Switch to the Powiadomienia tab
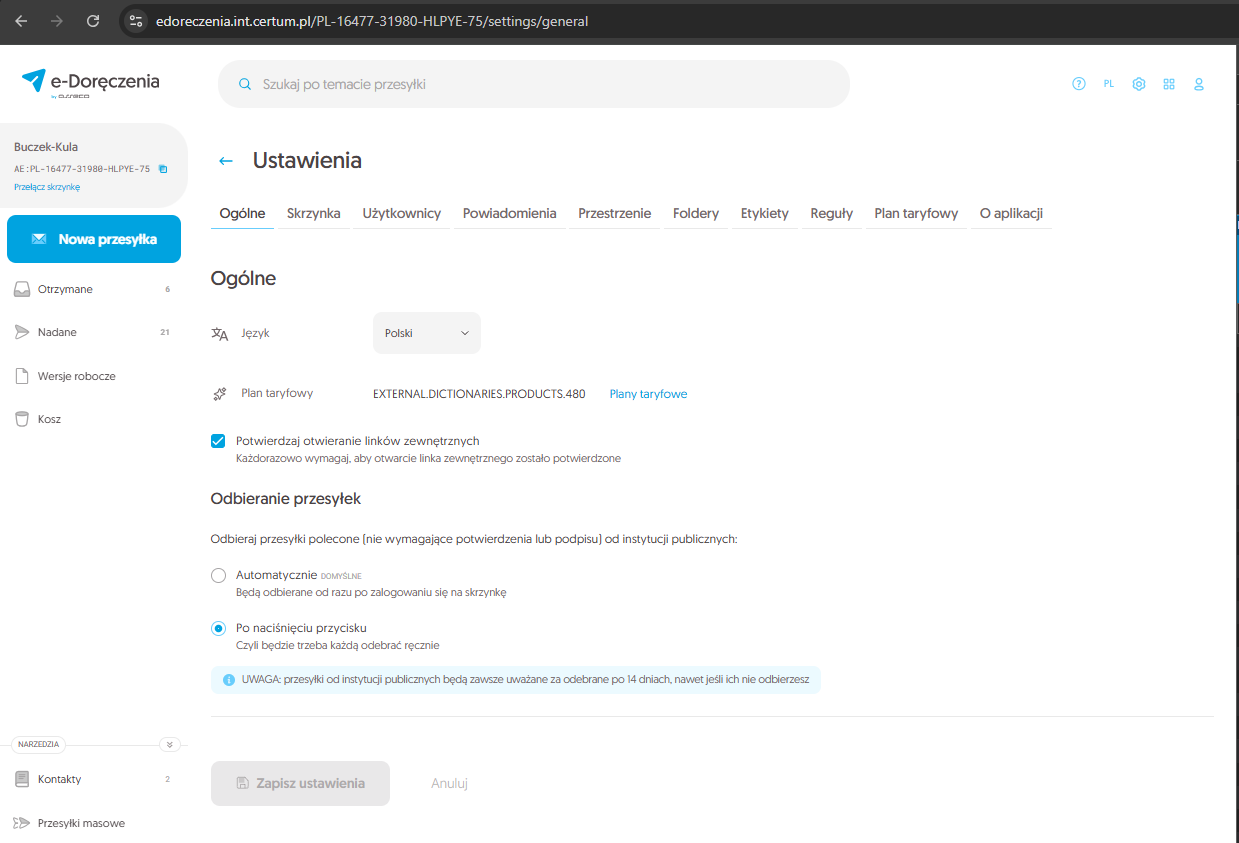Image resolution: width=1239 pixels, height=843 pixels. (x=509, y=213)
